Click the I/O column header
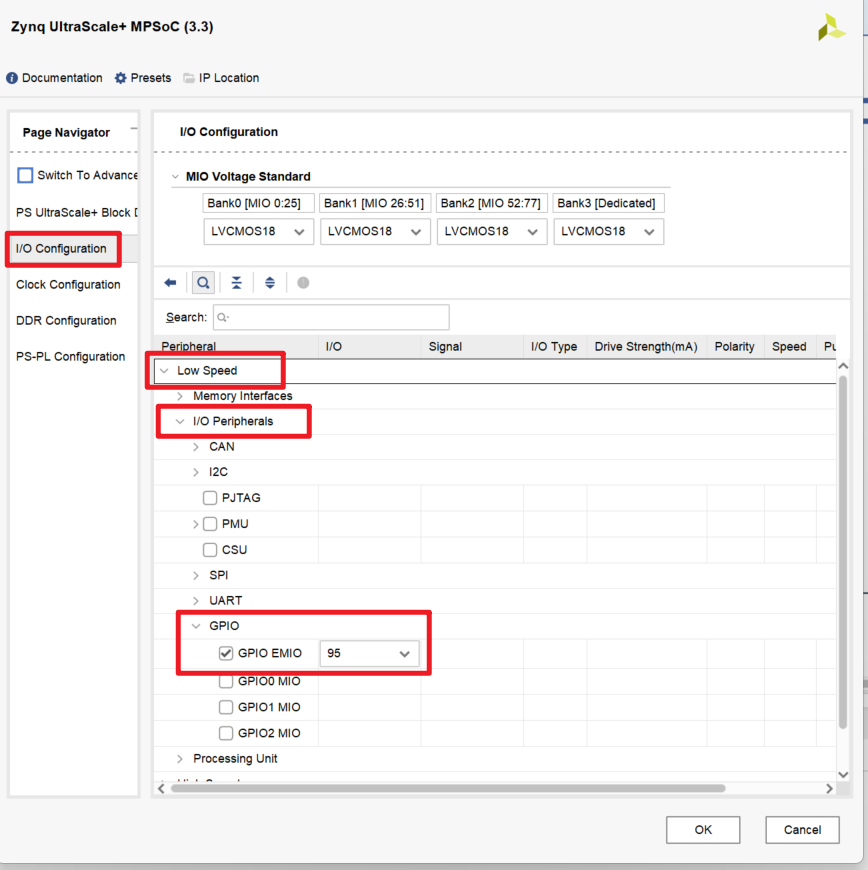 click(x=370, y=347)
